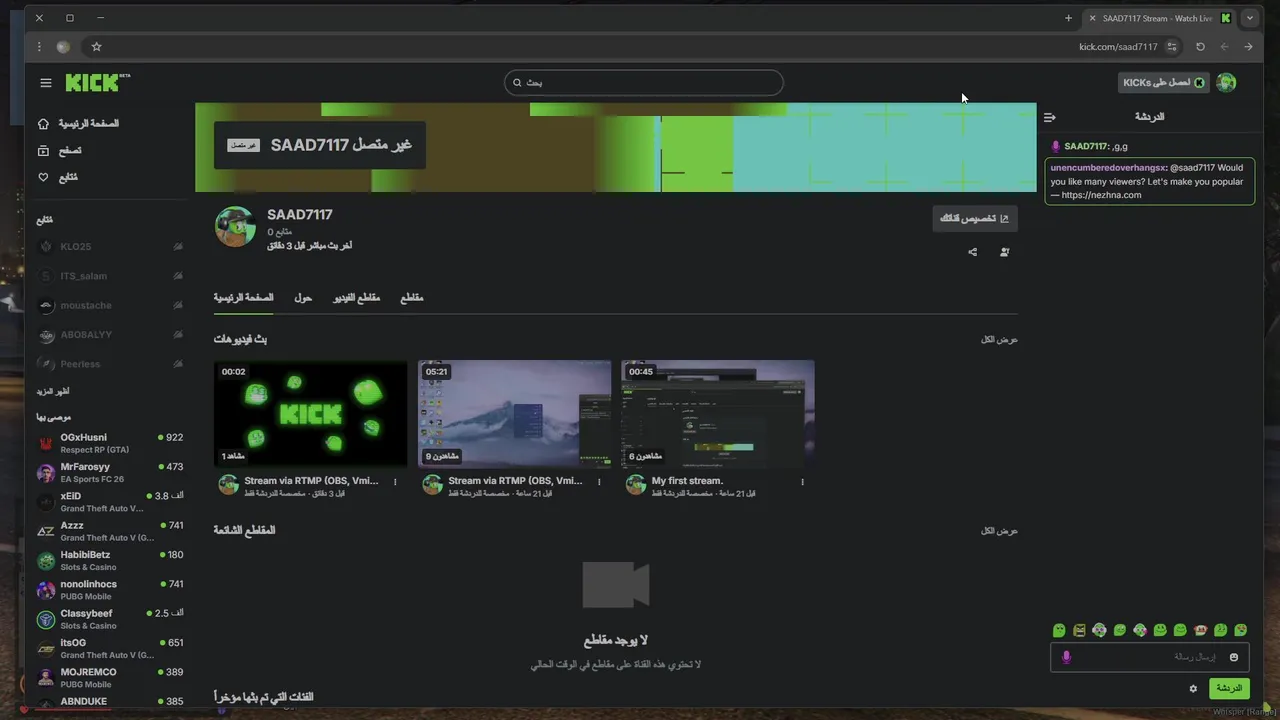Screen dimensions: 1280x720
Task: Open recommended channel HabibiBetz
Action: coord(110,560)
